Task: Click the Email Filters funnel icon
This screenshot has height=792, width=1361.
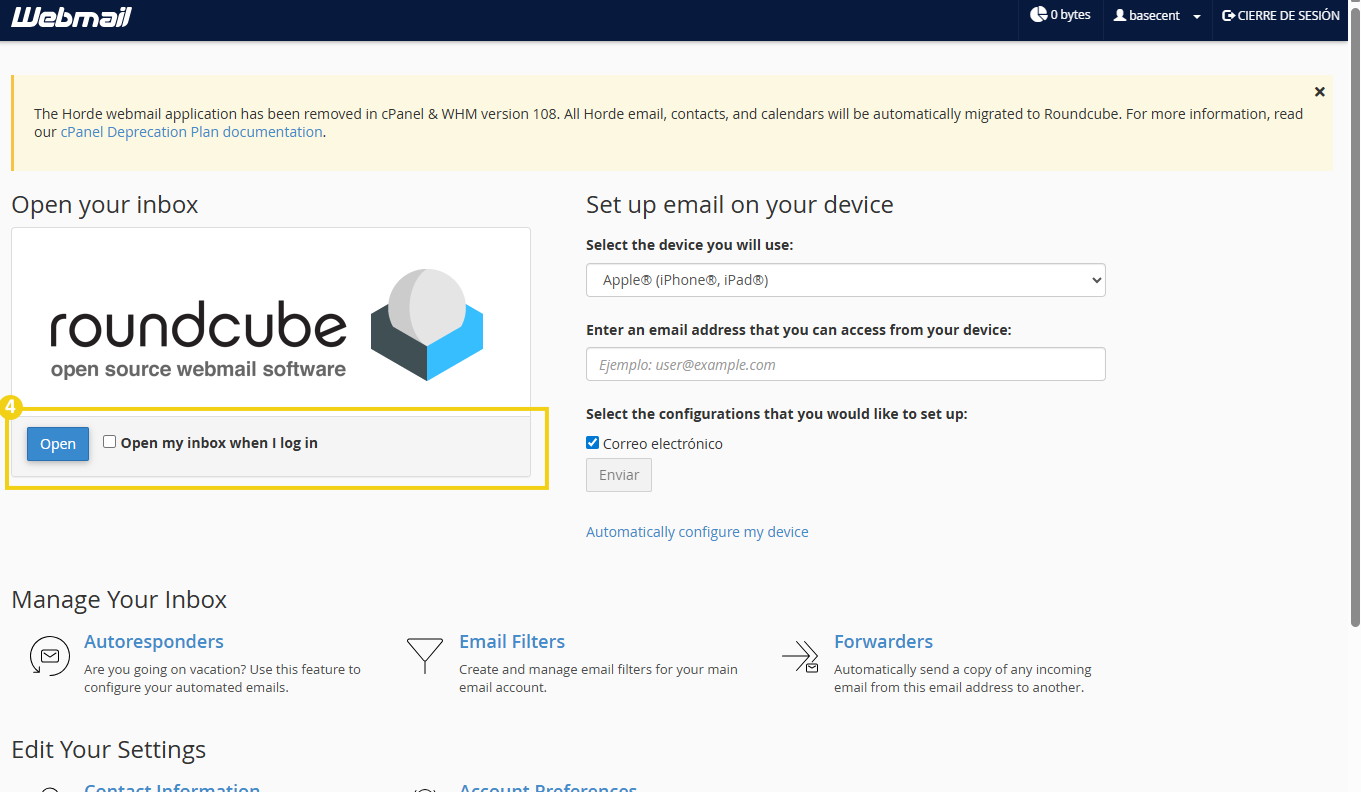Action: (x=425, y=656)
